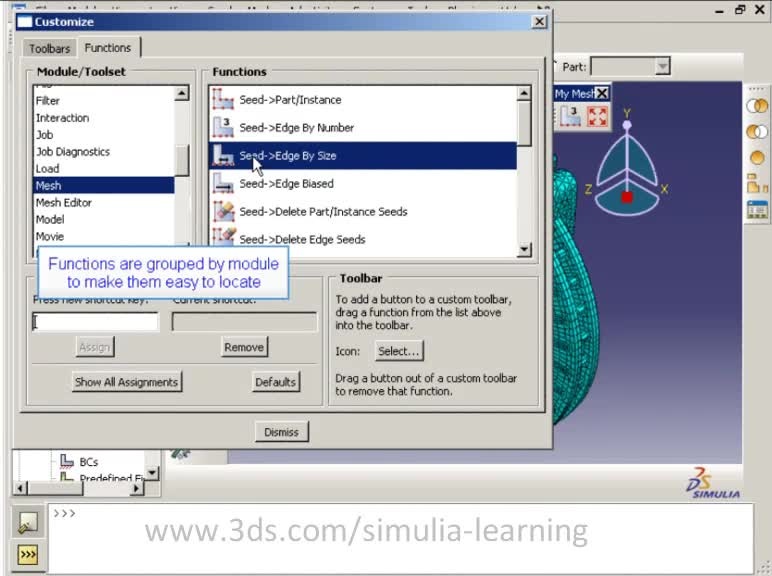Click orange blocks icon in right toolbar
772x576 pixels.
coord(757,183)
